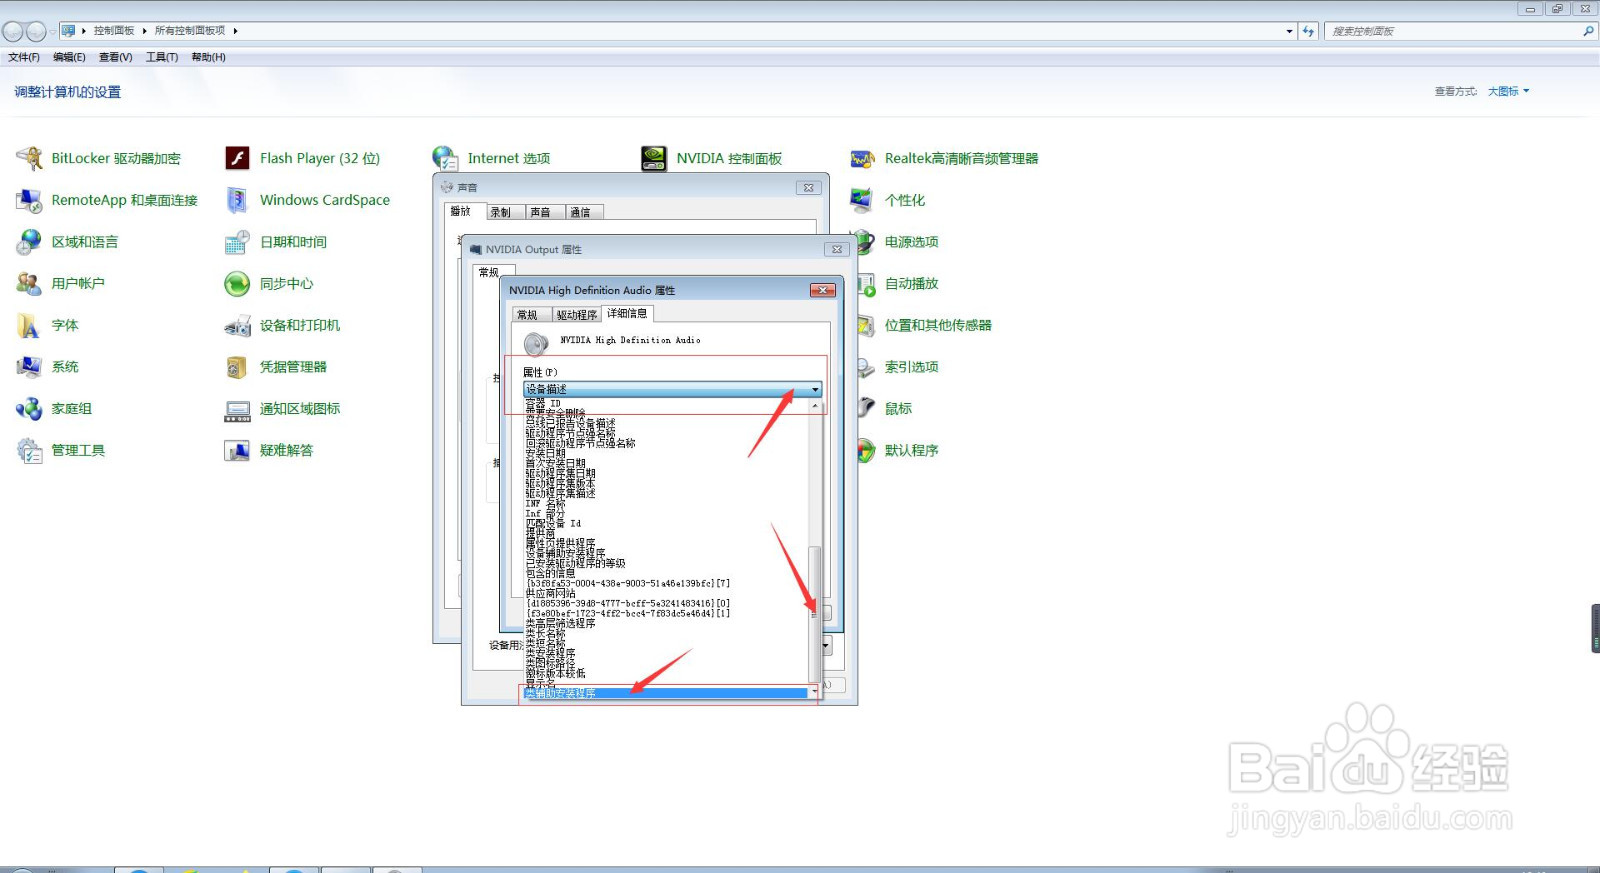The height and width of the screenshot is (873, 1600).
Task: Open Windows CardSpace
Action: coord(307,200)
